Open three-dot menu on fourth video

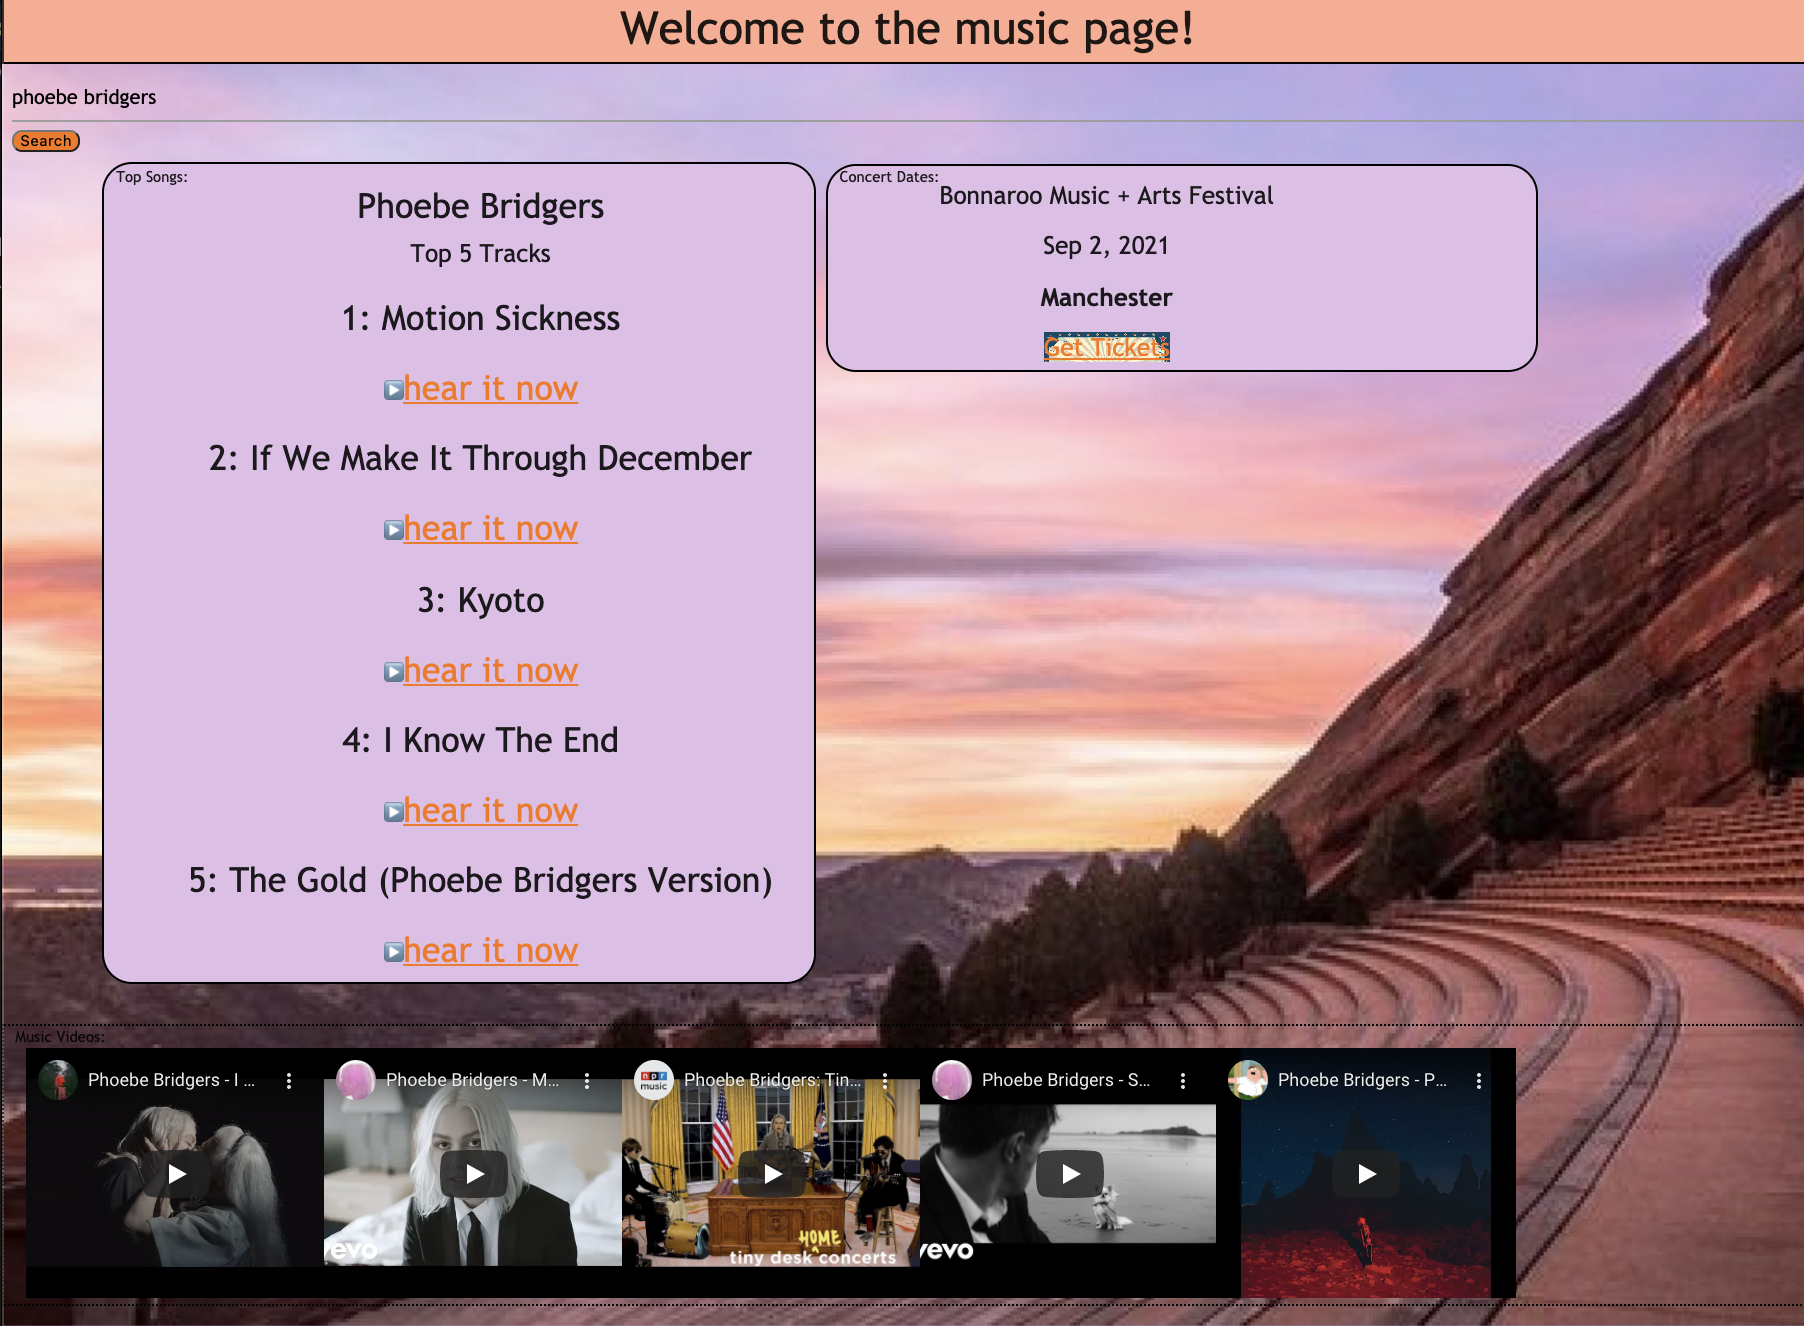point(1183,1080)
